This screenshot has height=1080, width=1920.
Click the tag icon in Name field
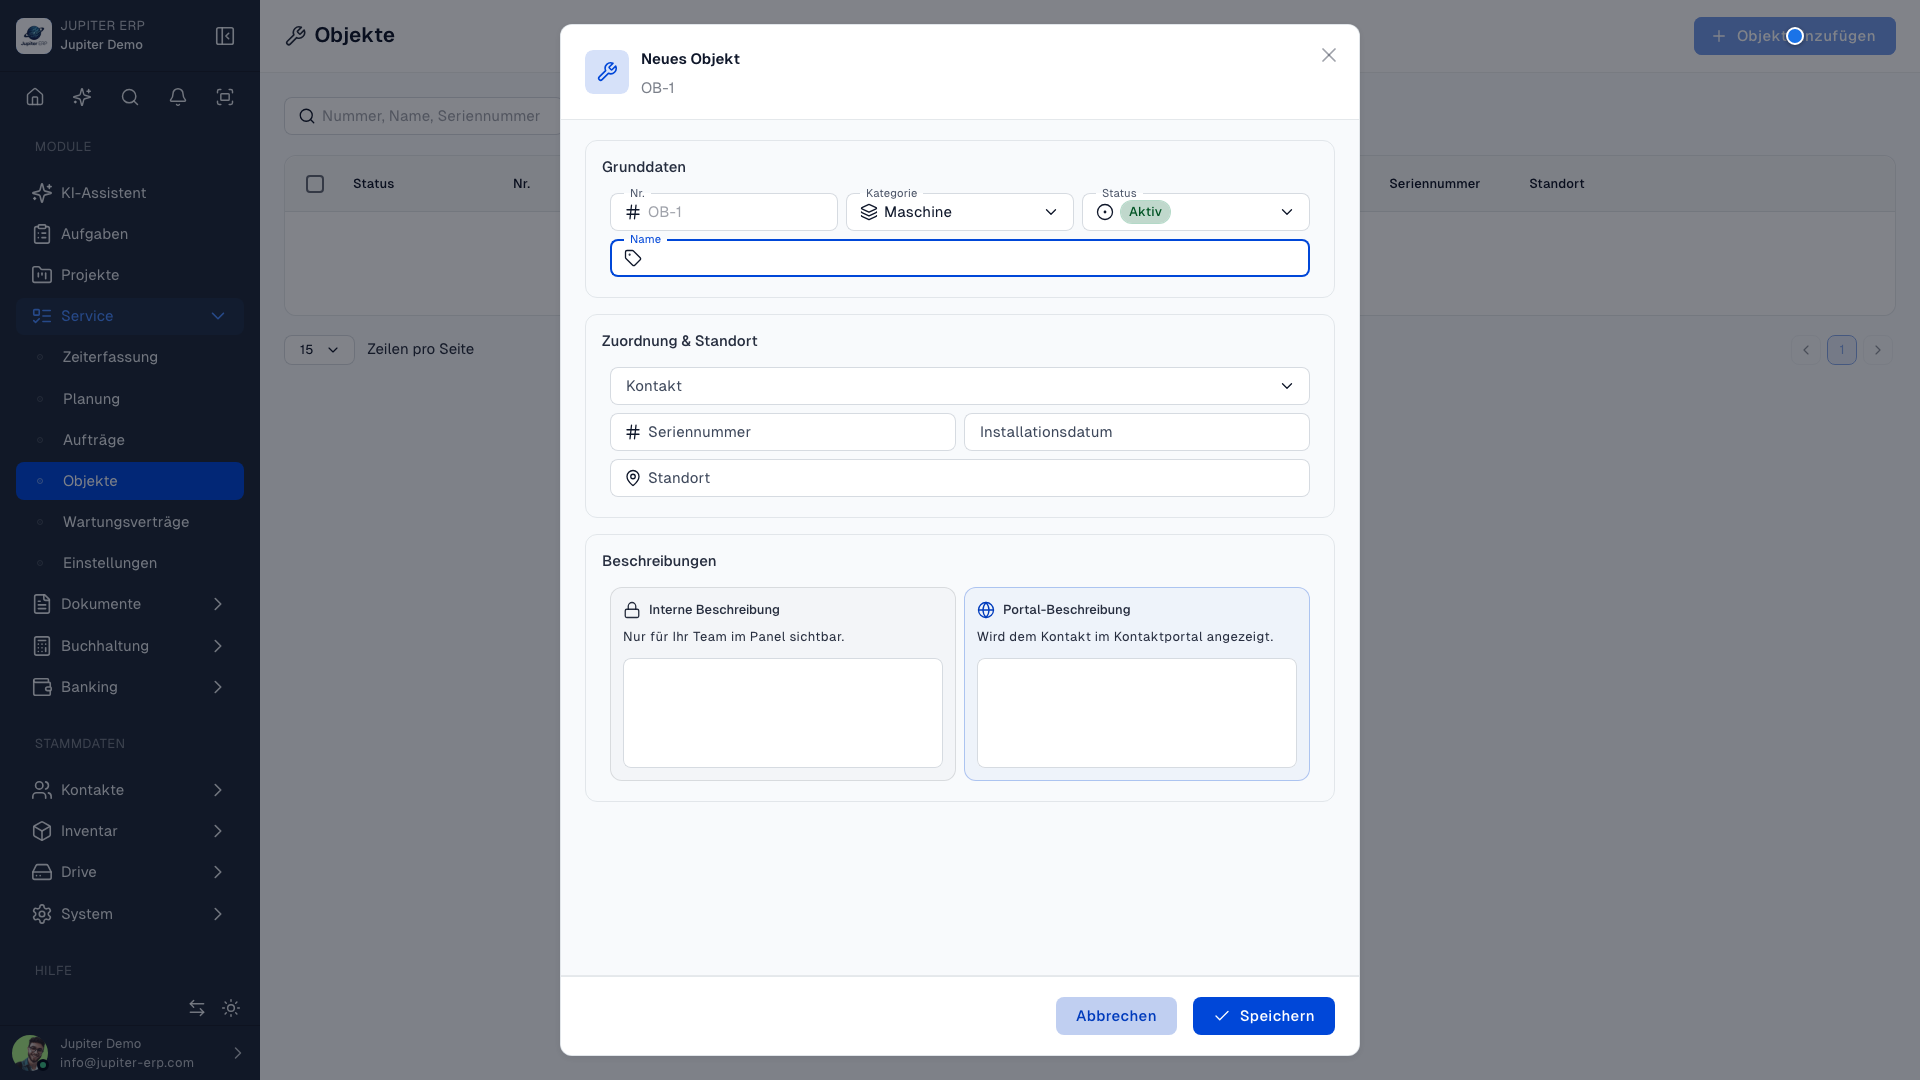pos(633,258)
